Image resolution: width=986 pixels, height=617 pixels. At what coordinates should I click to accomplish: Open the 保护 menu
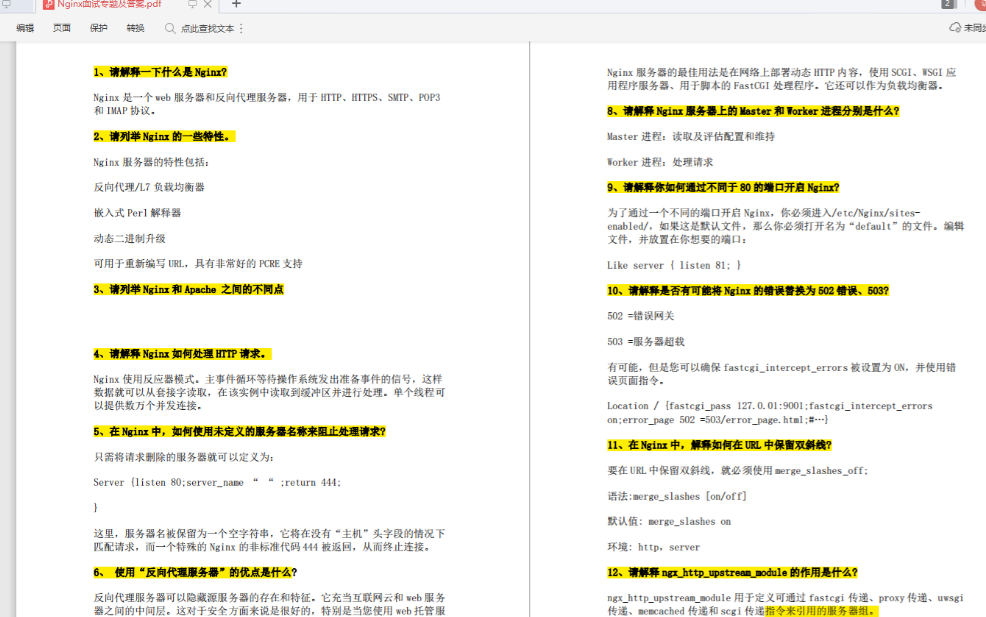(x=99, y=28)
